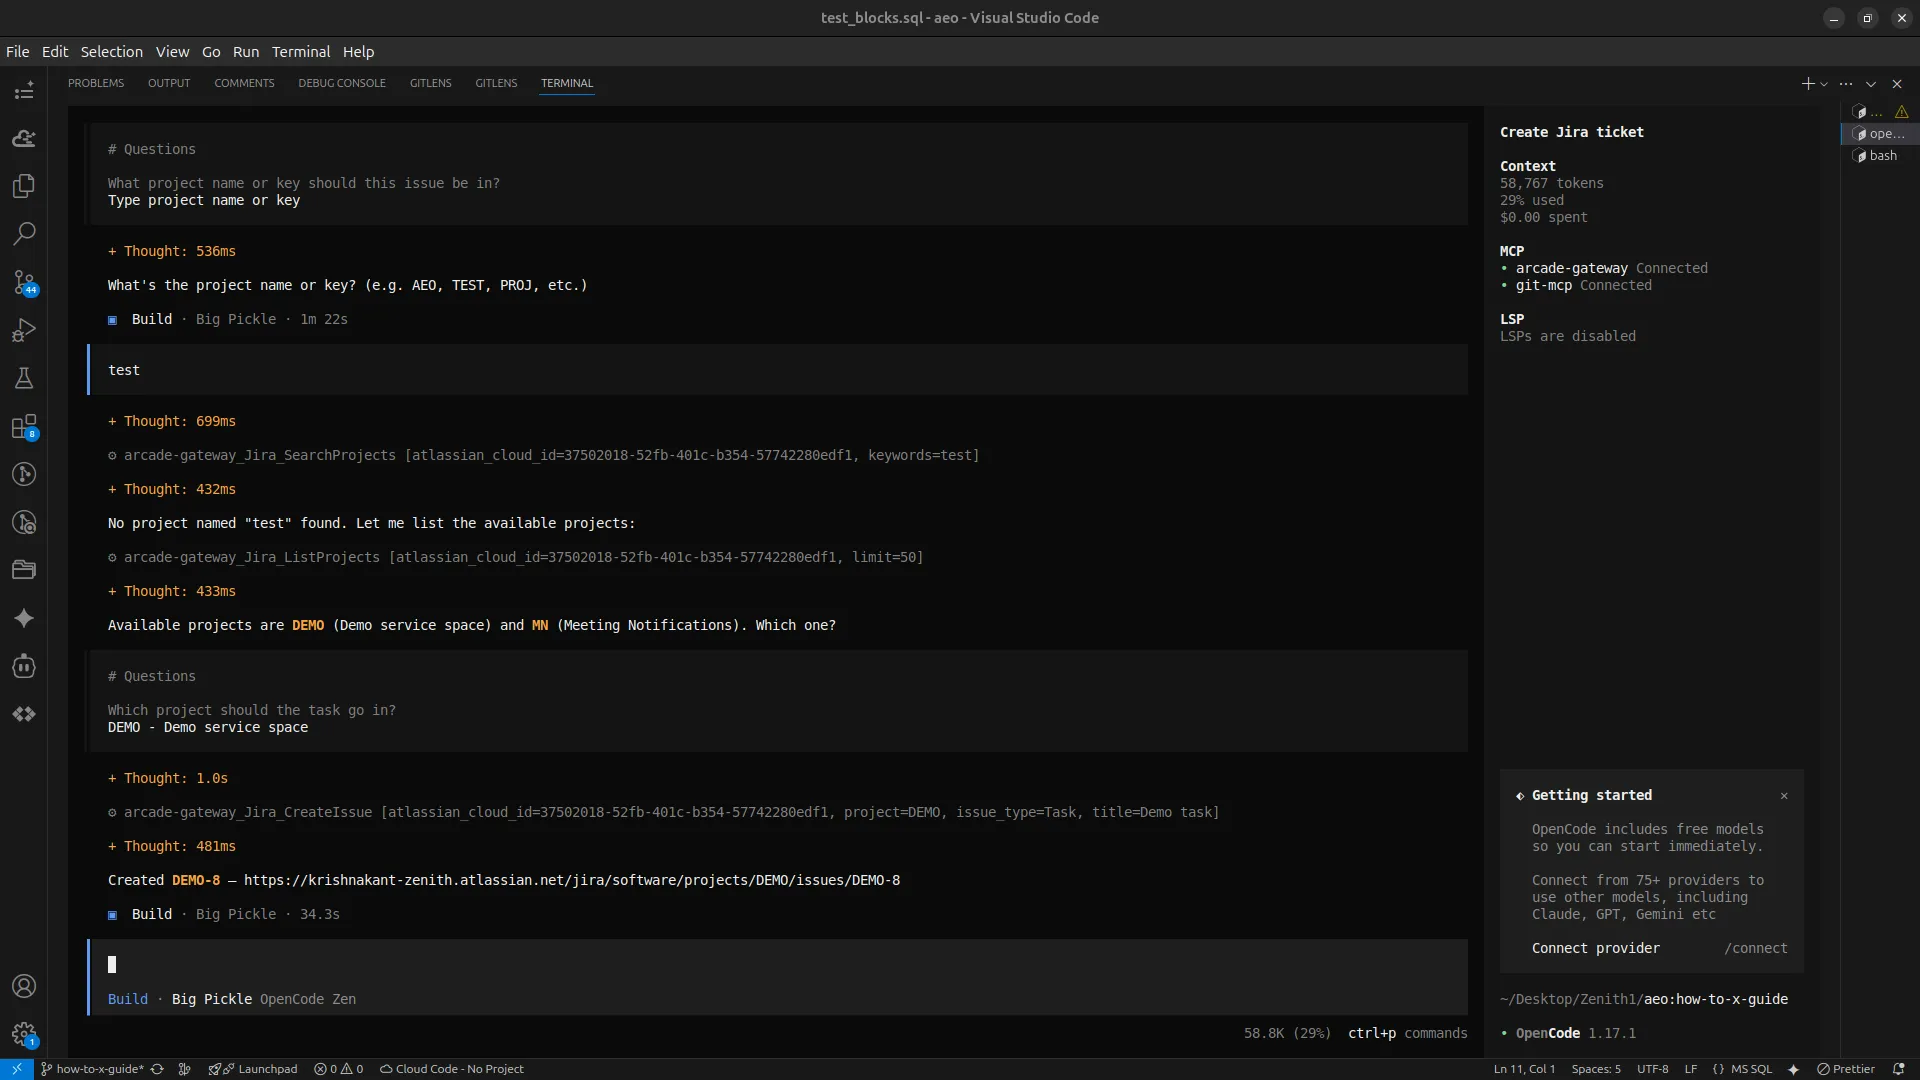This screenshot has width=1920, height=1080.
Task: Switch to the COMMENTS tab
Action: (244, 83)
